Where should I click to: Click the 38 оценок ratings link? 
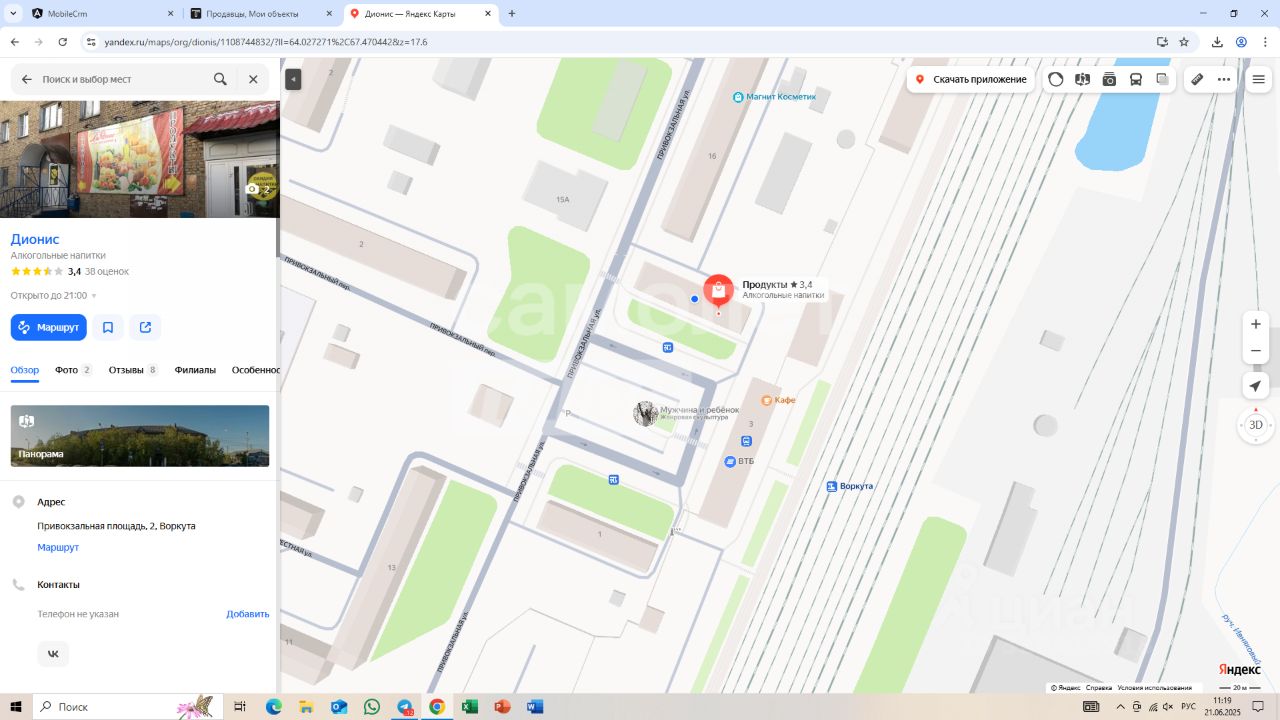(x=107, y=271)
